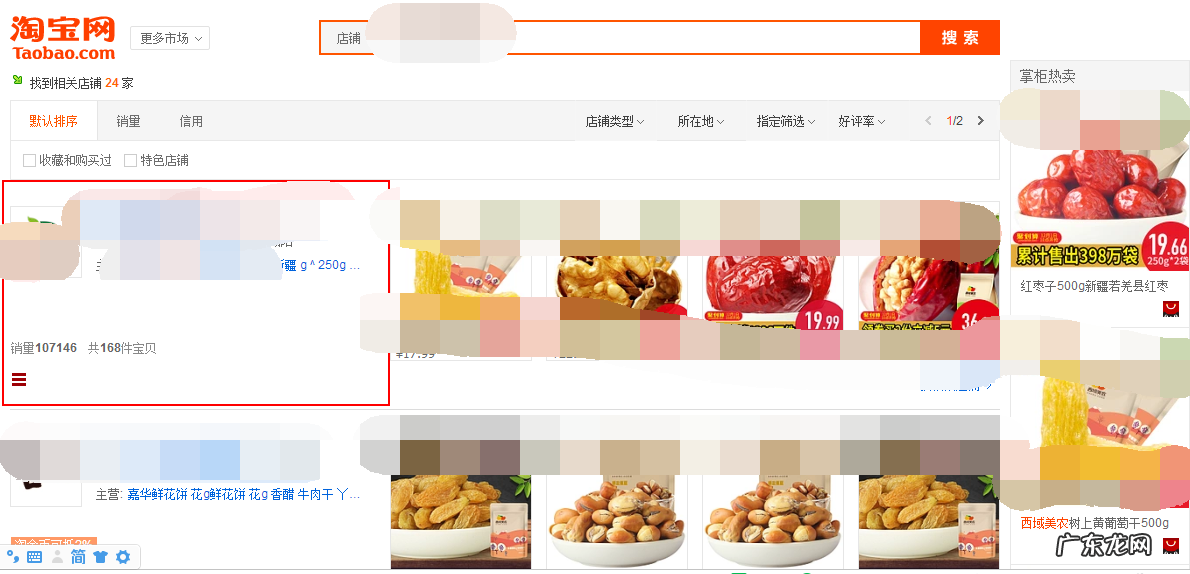Open the 所在地 filter dropdown
The height and width of the screenshot is (574, 1190).
click(x=700, y=121)
